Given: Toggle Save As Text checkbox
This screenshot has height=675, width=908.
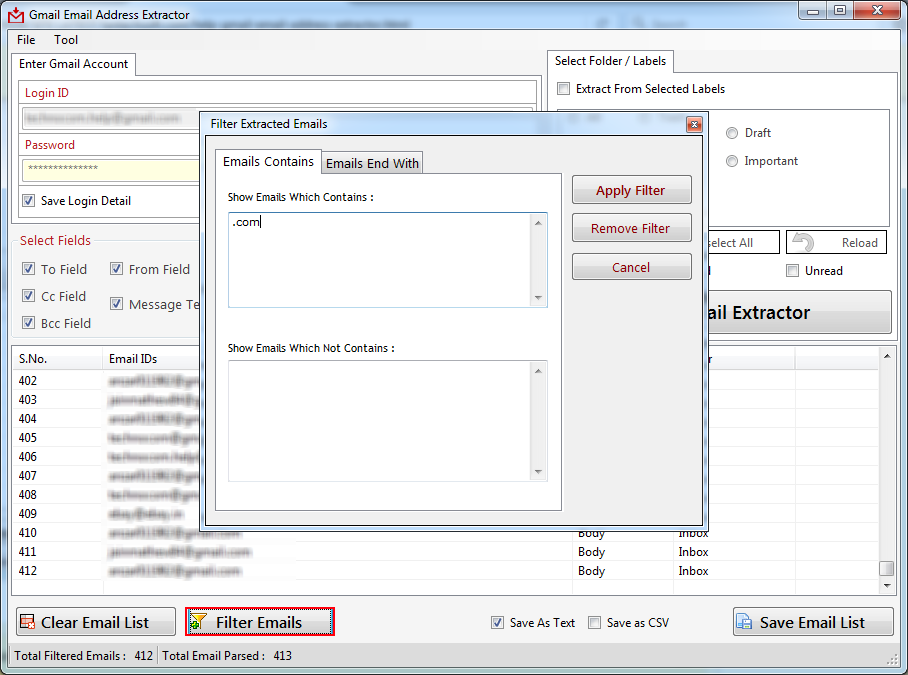Looking at the screenshot, I should coord(497,623).
